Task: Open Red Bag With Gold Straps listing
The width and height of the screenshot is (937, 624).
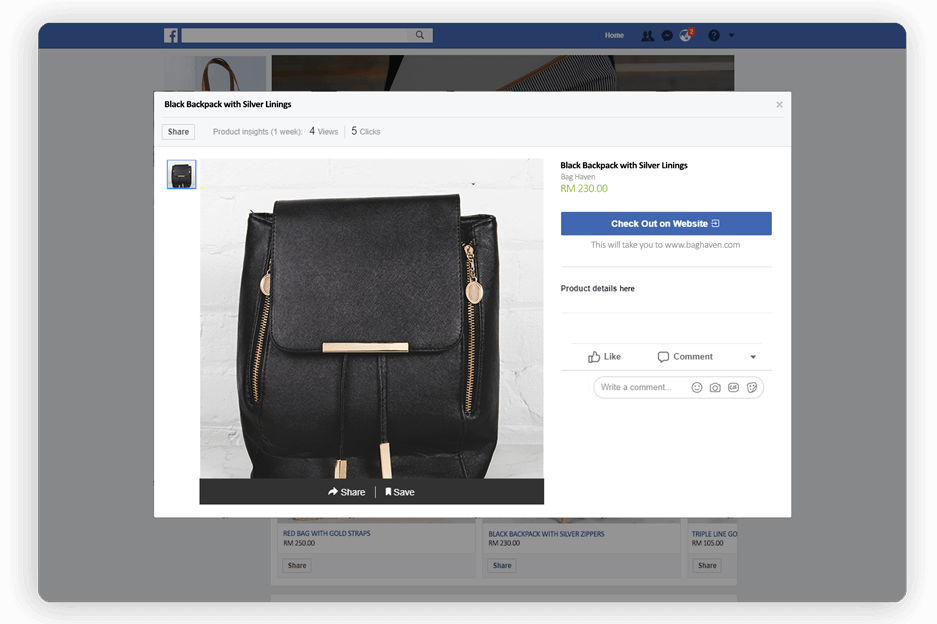Action: [x=326, y=533]
